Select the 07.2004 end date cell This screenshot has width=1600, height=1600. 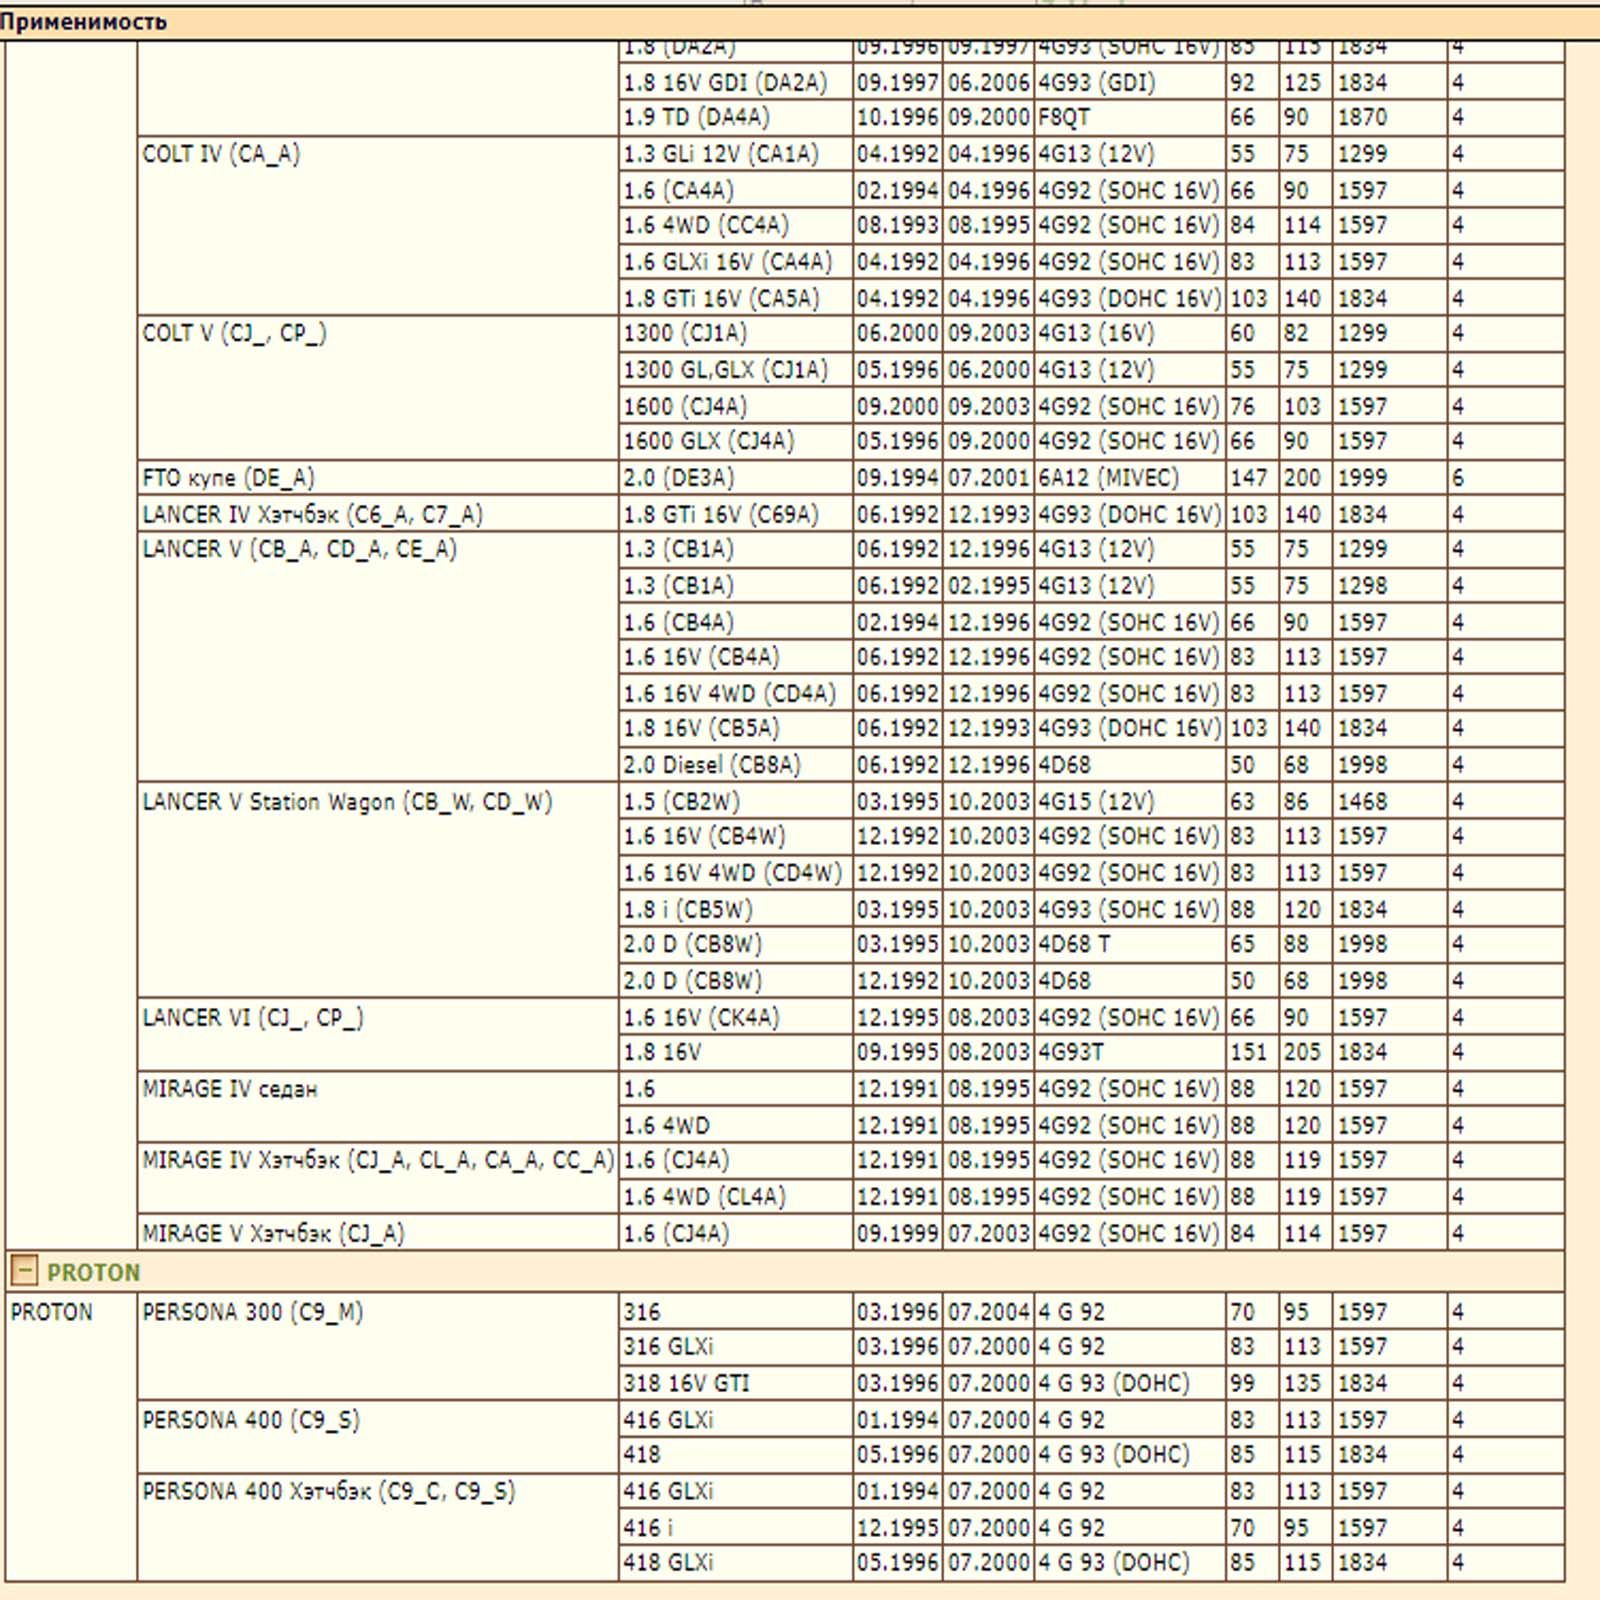click(x=989, y=1311)
